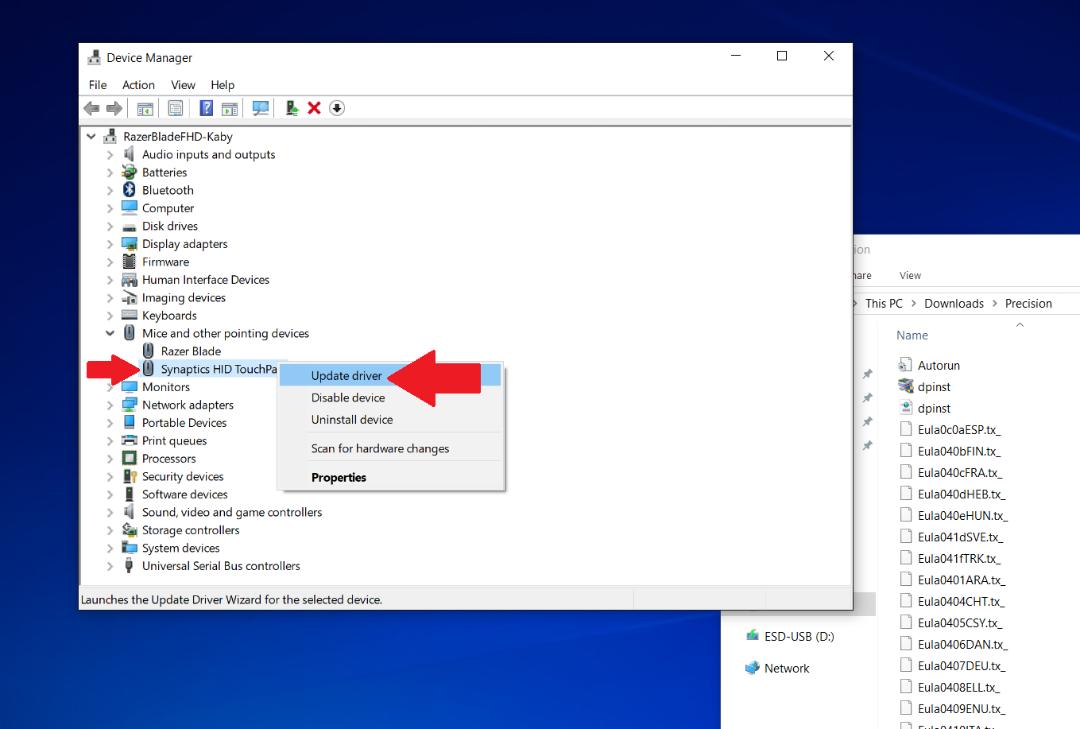
Task: Click the red X uninstall device toolbar icon
Action: pyautogui.click(x=314, y=108)
